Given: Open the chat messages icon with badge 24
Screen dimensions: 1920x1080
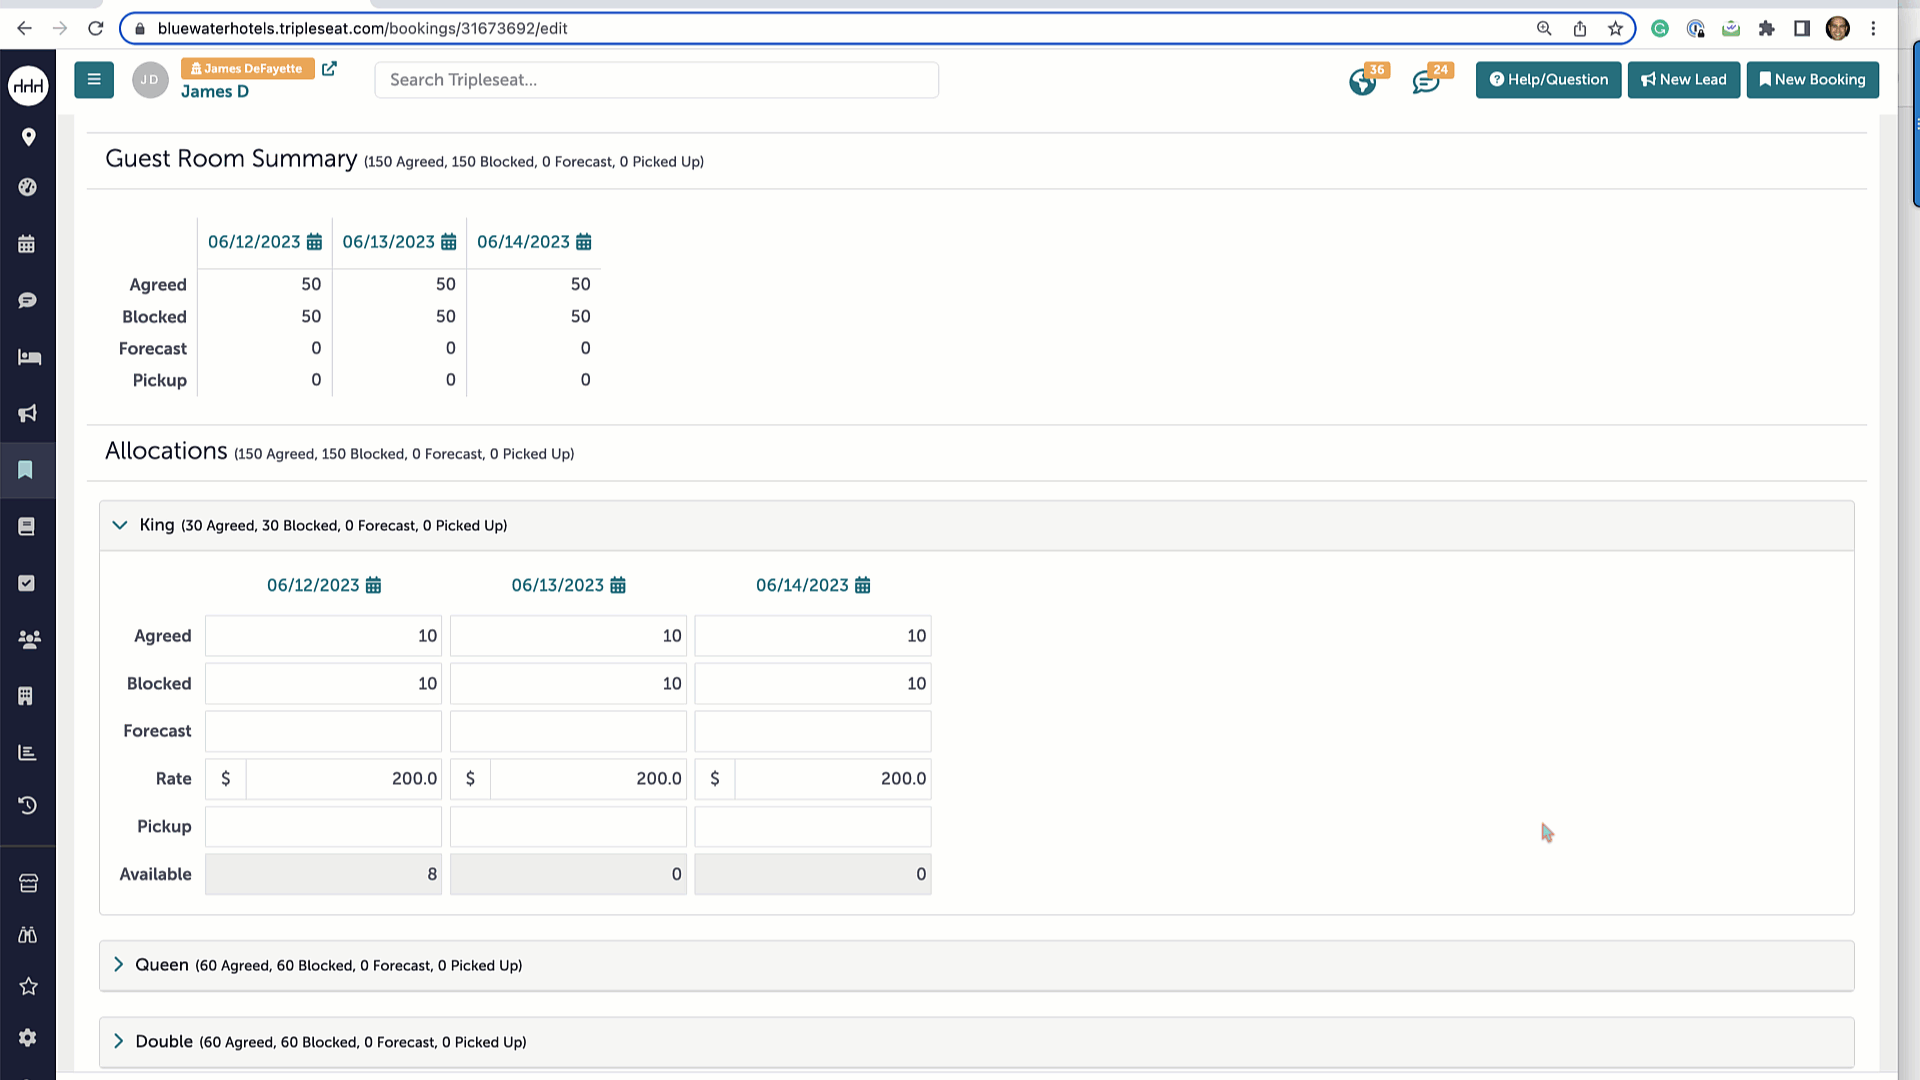Looking at the screenshot, I should (1425, 82).
